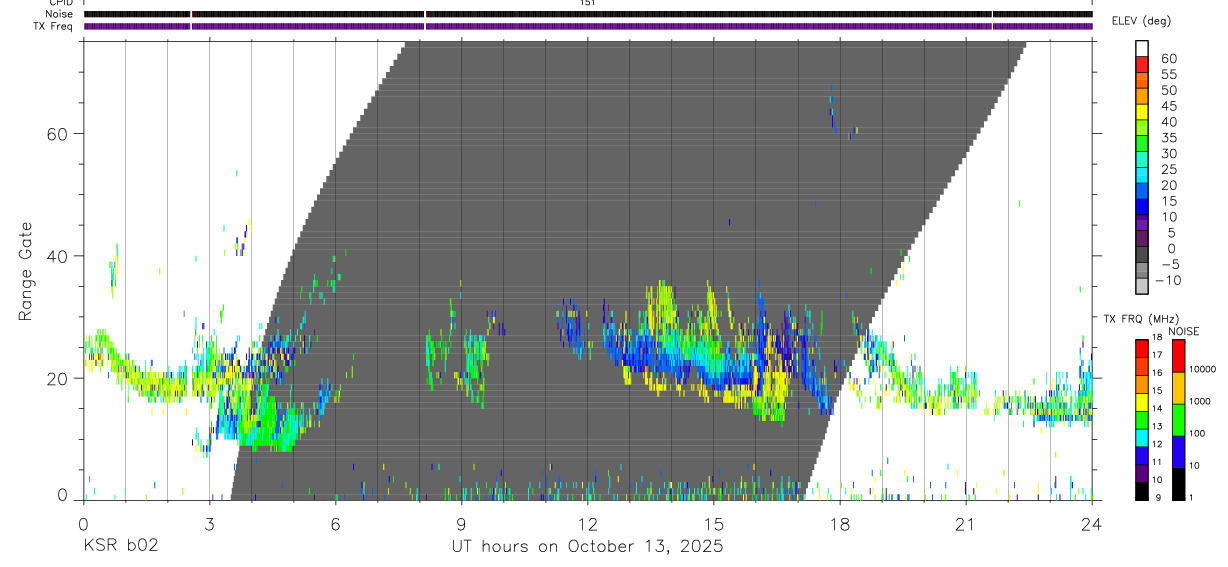Click the 'ELEV (deg)' colorbar title
Screen dimensions: 1228x567
click(x=1142, y=21)
